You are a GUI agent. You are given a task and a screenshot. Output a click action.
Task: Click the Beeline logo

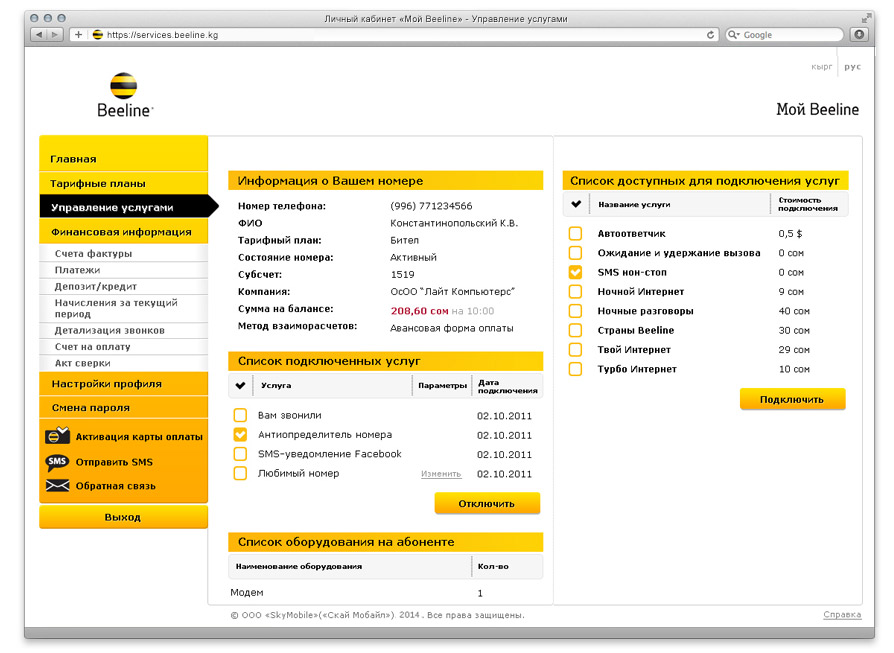coord(124,95)
